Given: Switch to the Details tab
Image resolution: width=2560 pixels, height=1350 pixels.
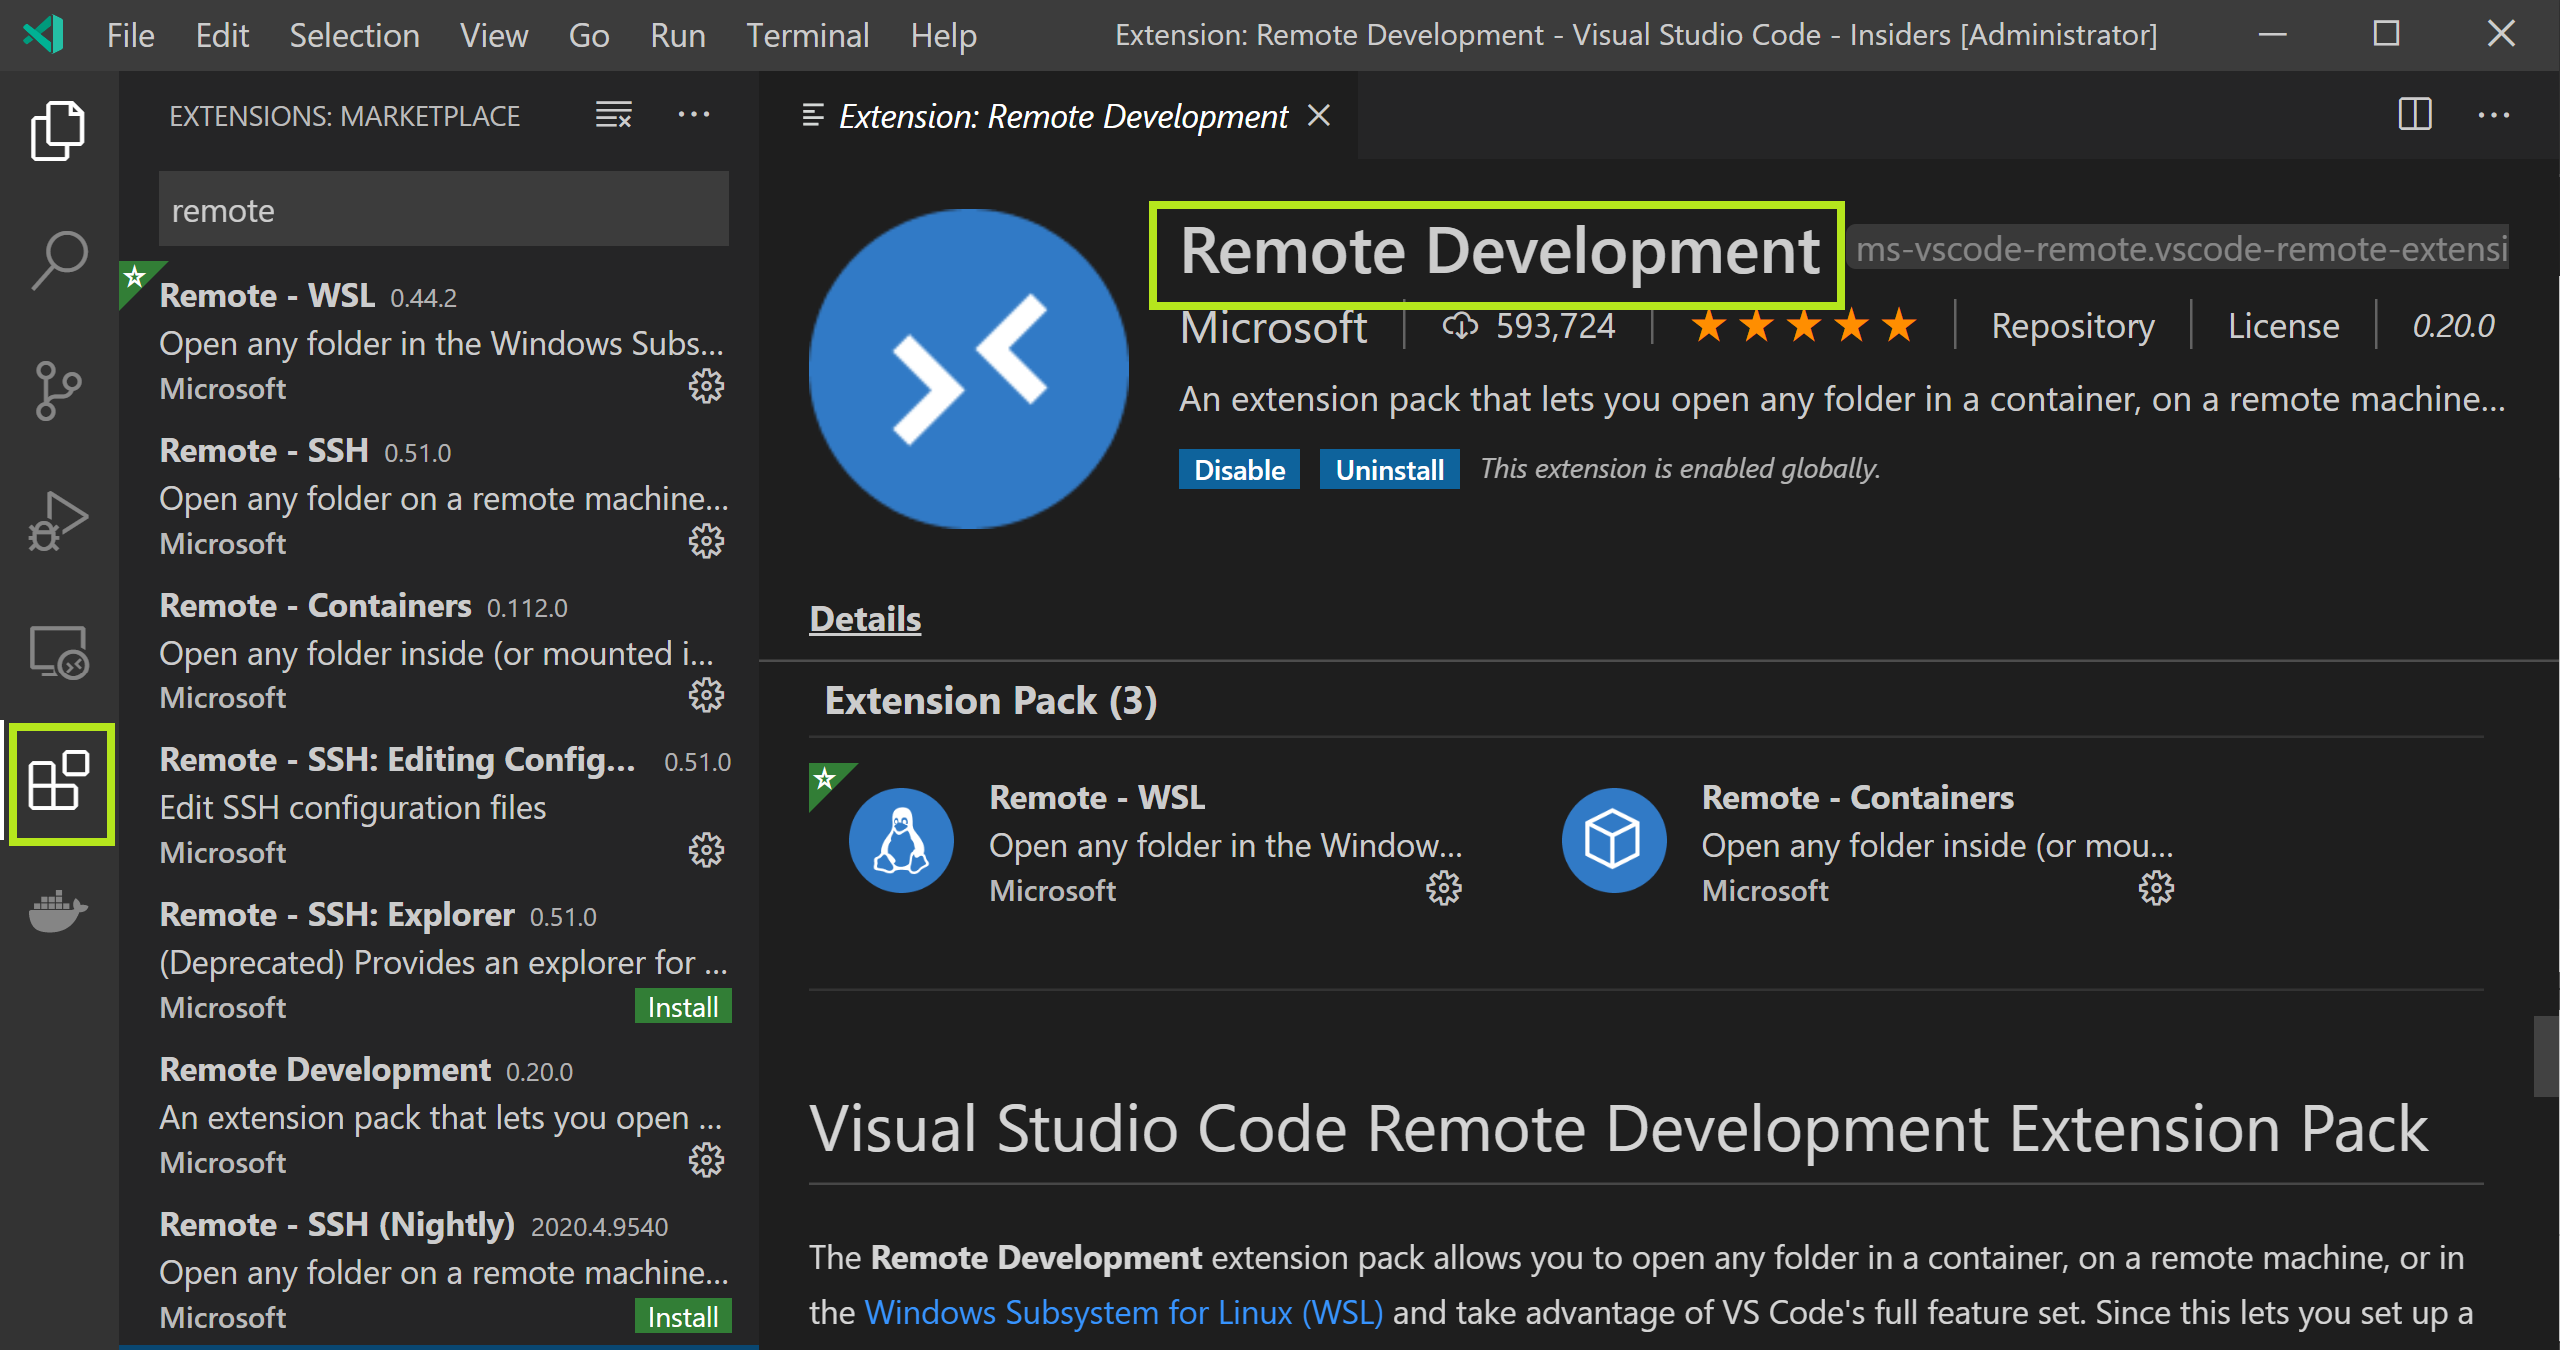Looking at the screenshot, I should click(x=865, y=619).
